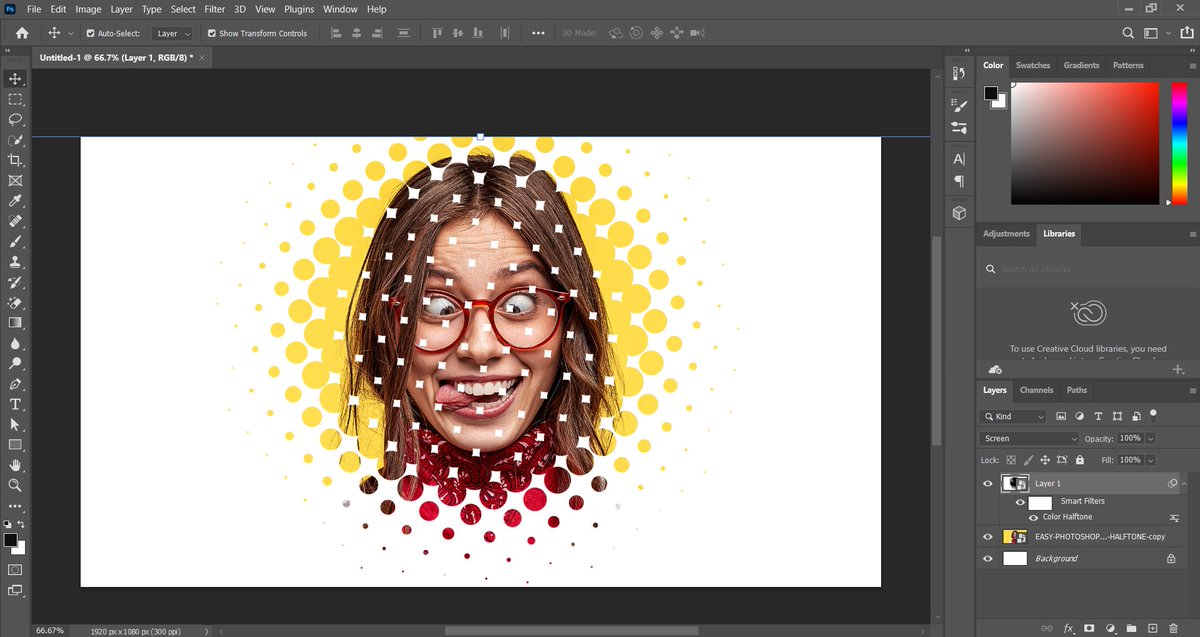Open the Search icon at top right
The width and height of the screenshot is (1200, 637).
1128,33
